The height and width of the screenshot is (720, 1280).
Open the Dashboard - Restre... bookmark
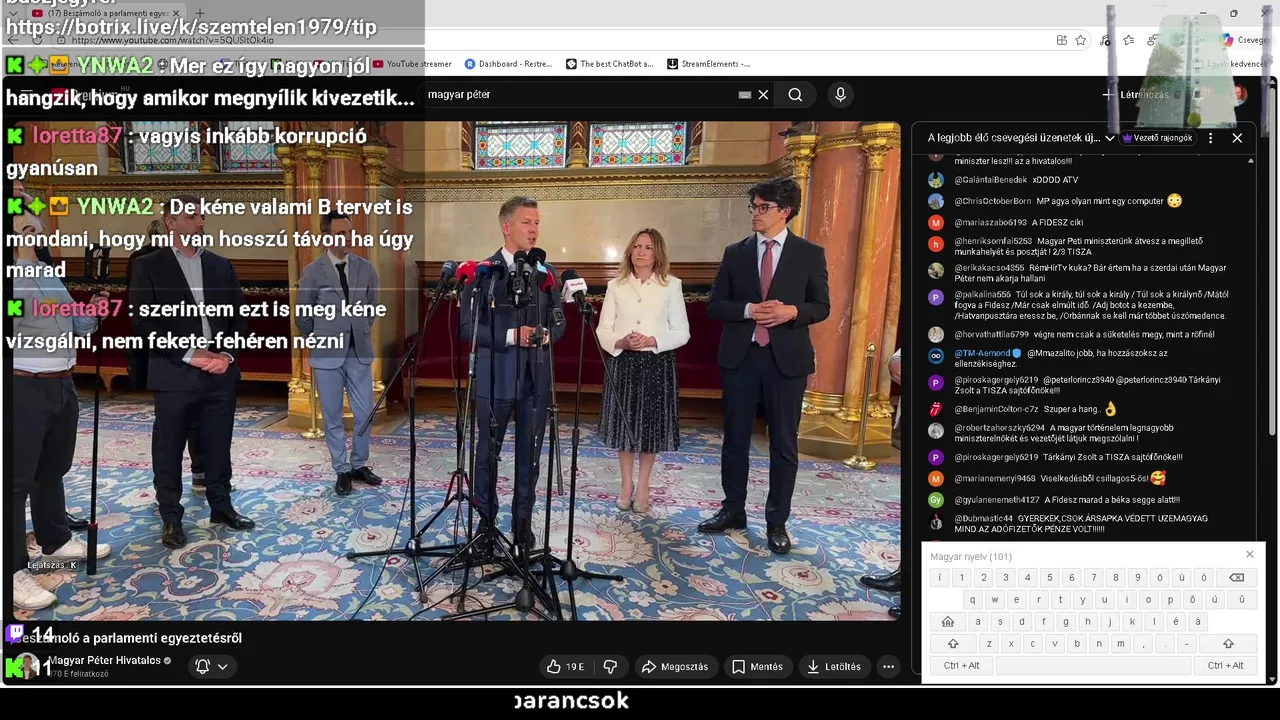(508, 64)
